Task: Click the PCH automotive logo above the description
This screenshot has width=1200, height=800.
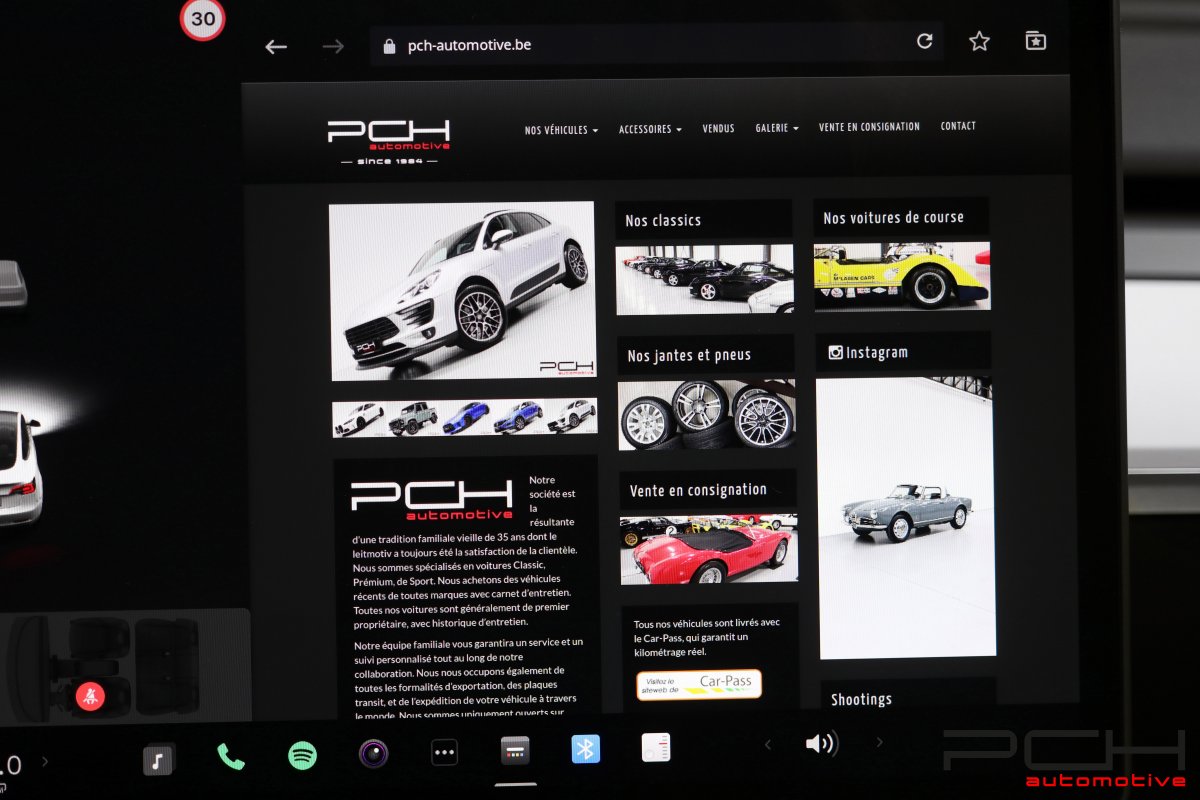Action: (x=432, y=500)
